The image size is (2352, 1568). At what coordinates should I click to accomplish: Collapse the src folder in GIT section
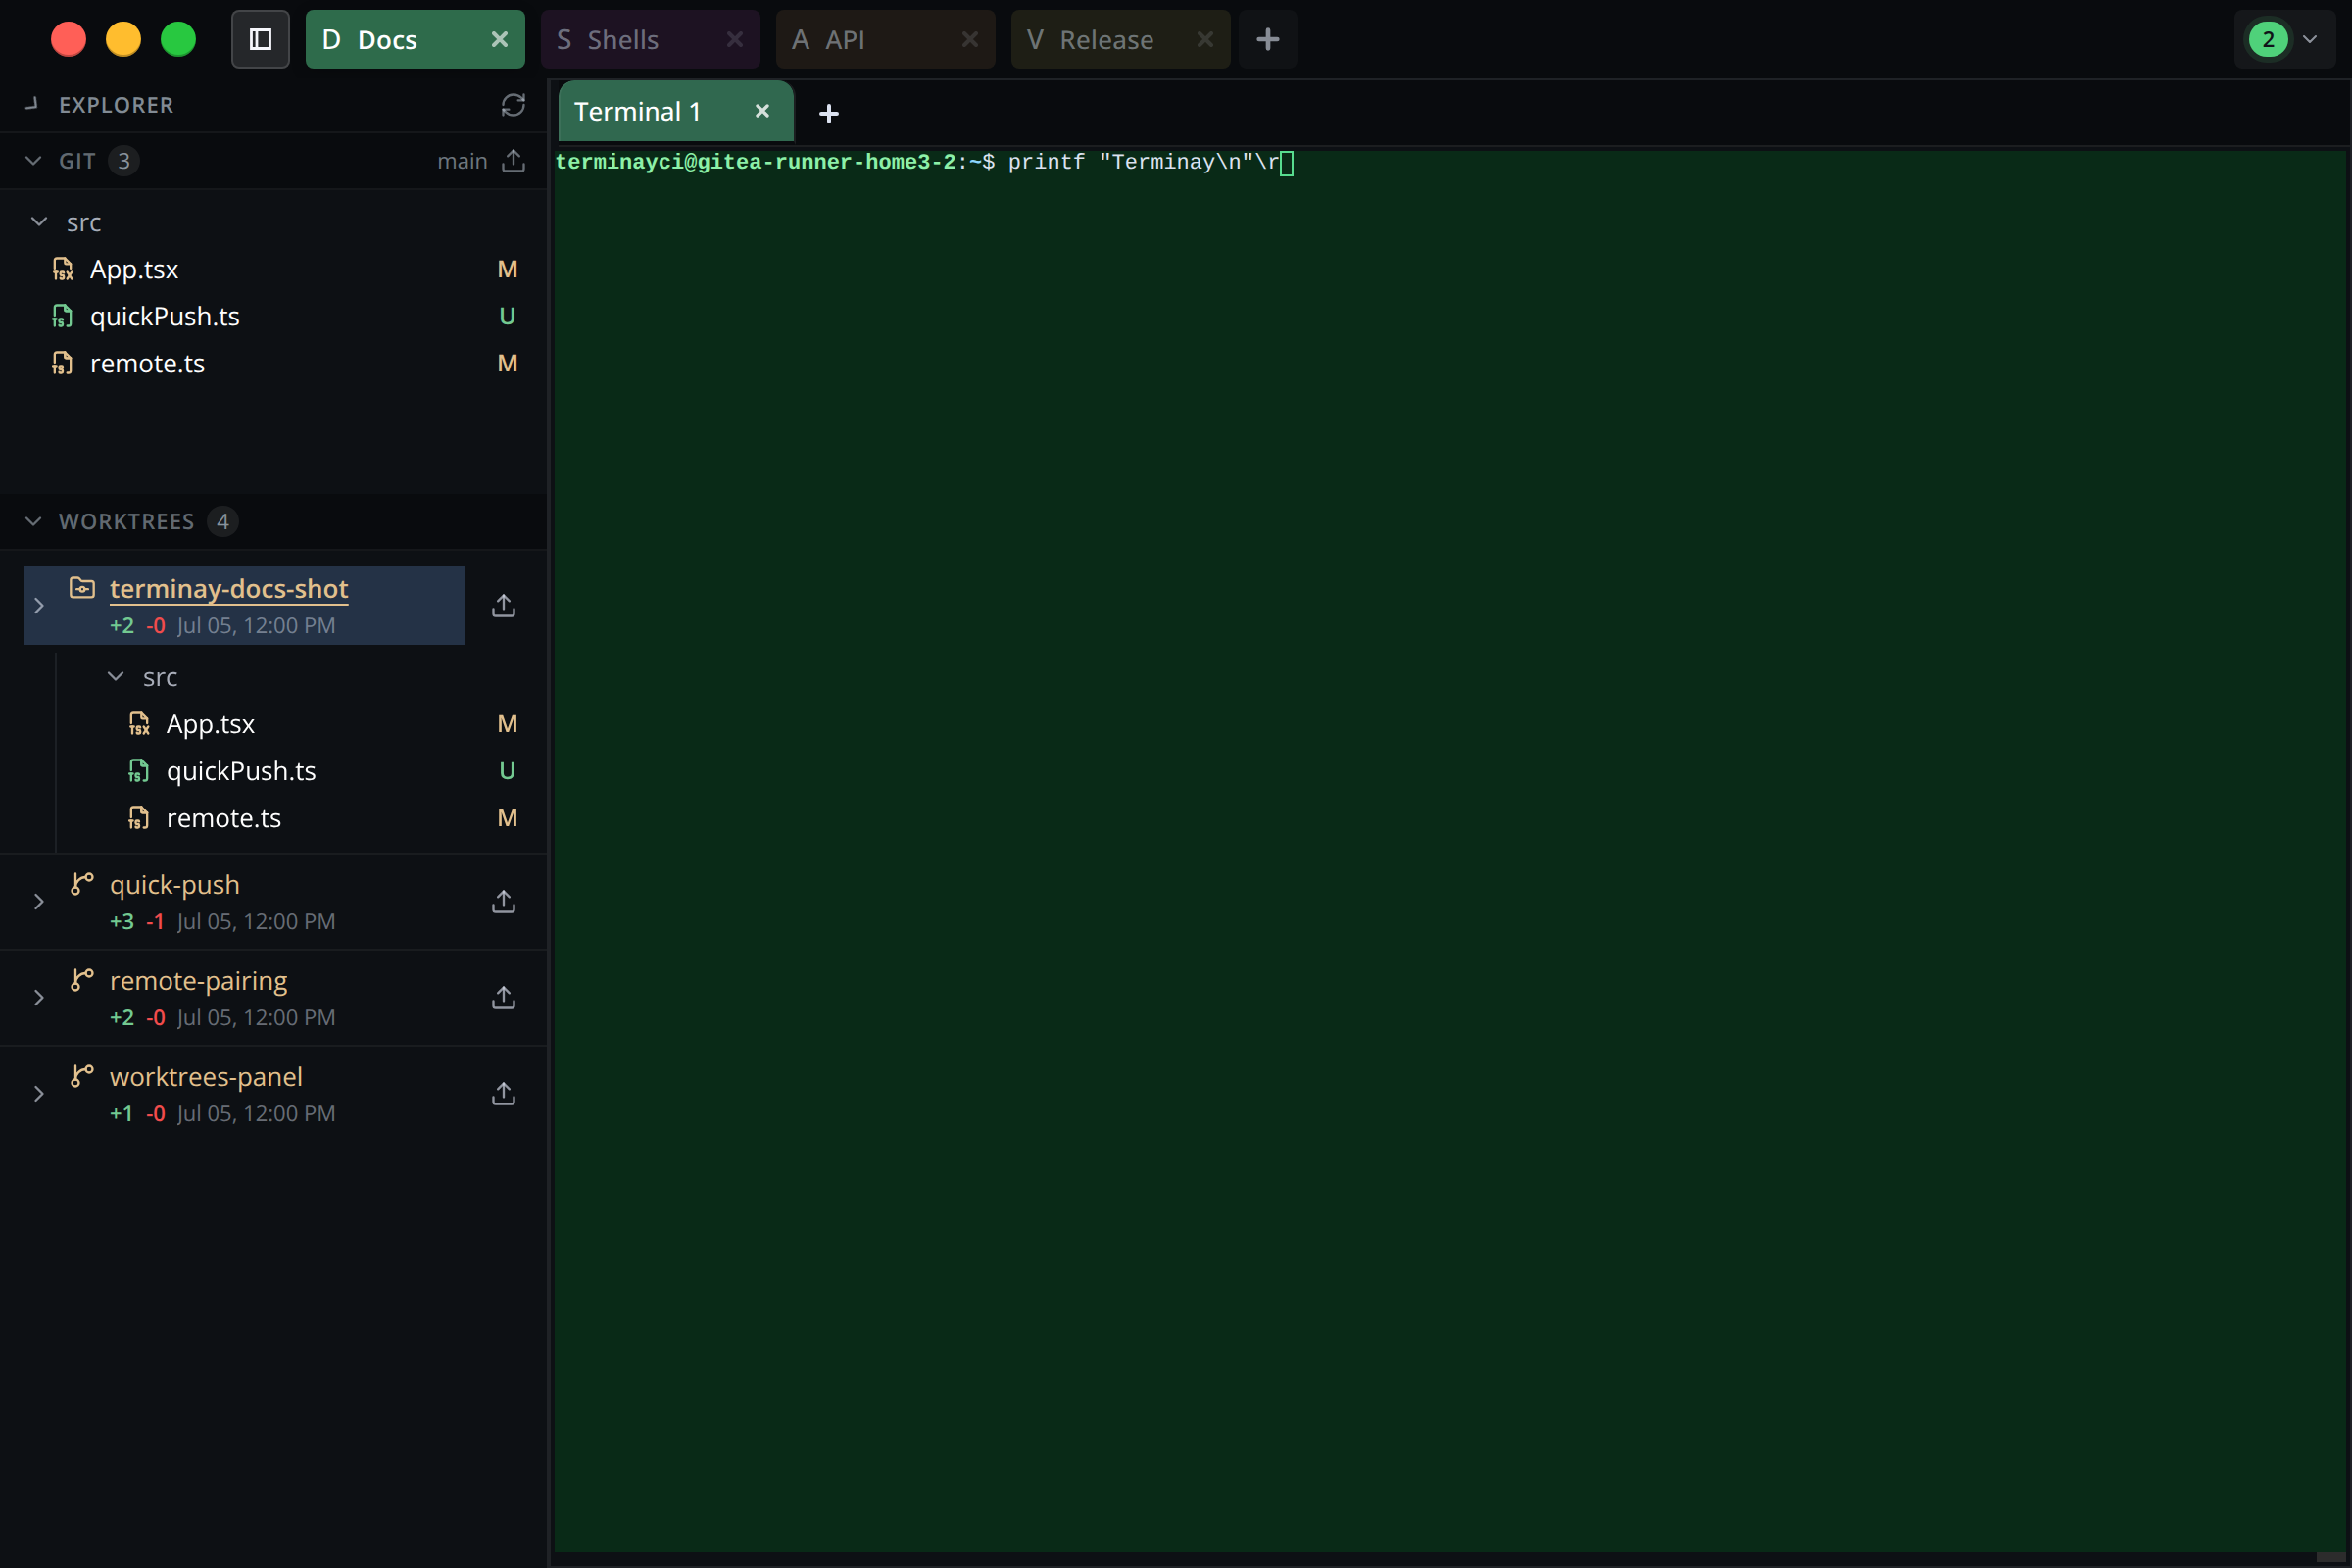pyautogui.click(x=40, y=222)
